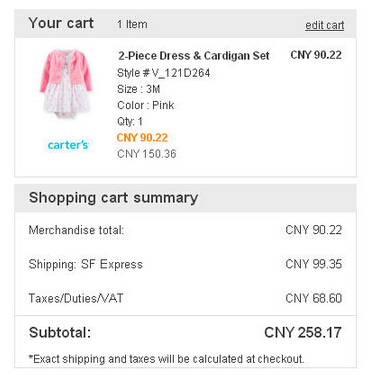Click the Qty: 1 text
Viewport: 371px width, 375px height.
(130, 121)
